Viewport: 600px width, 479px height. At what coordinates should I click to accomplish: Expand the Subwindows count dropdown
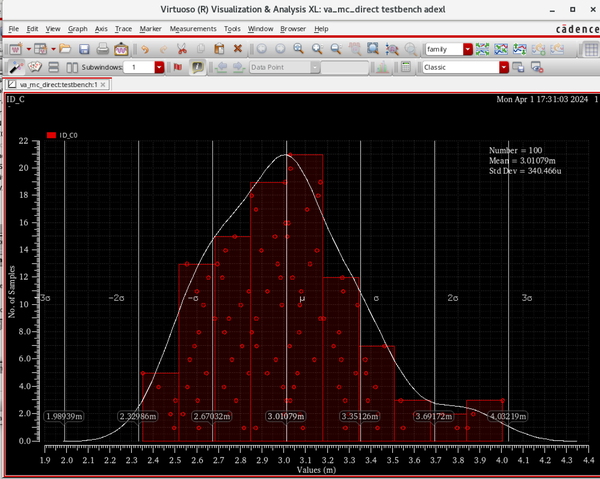(159, 67)
